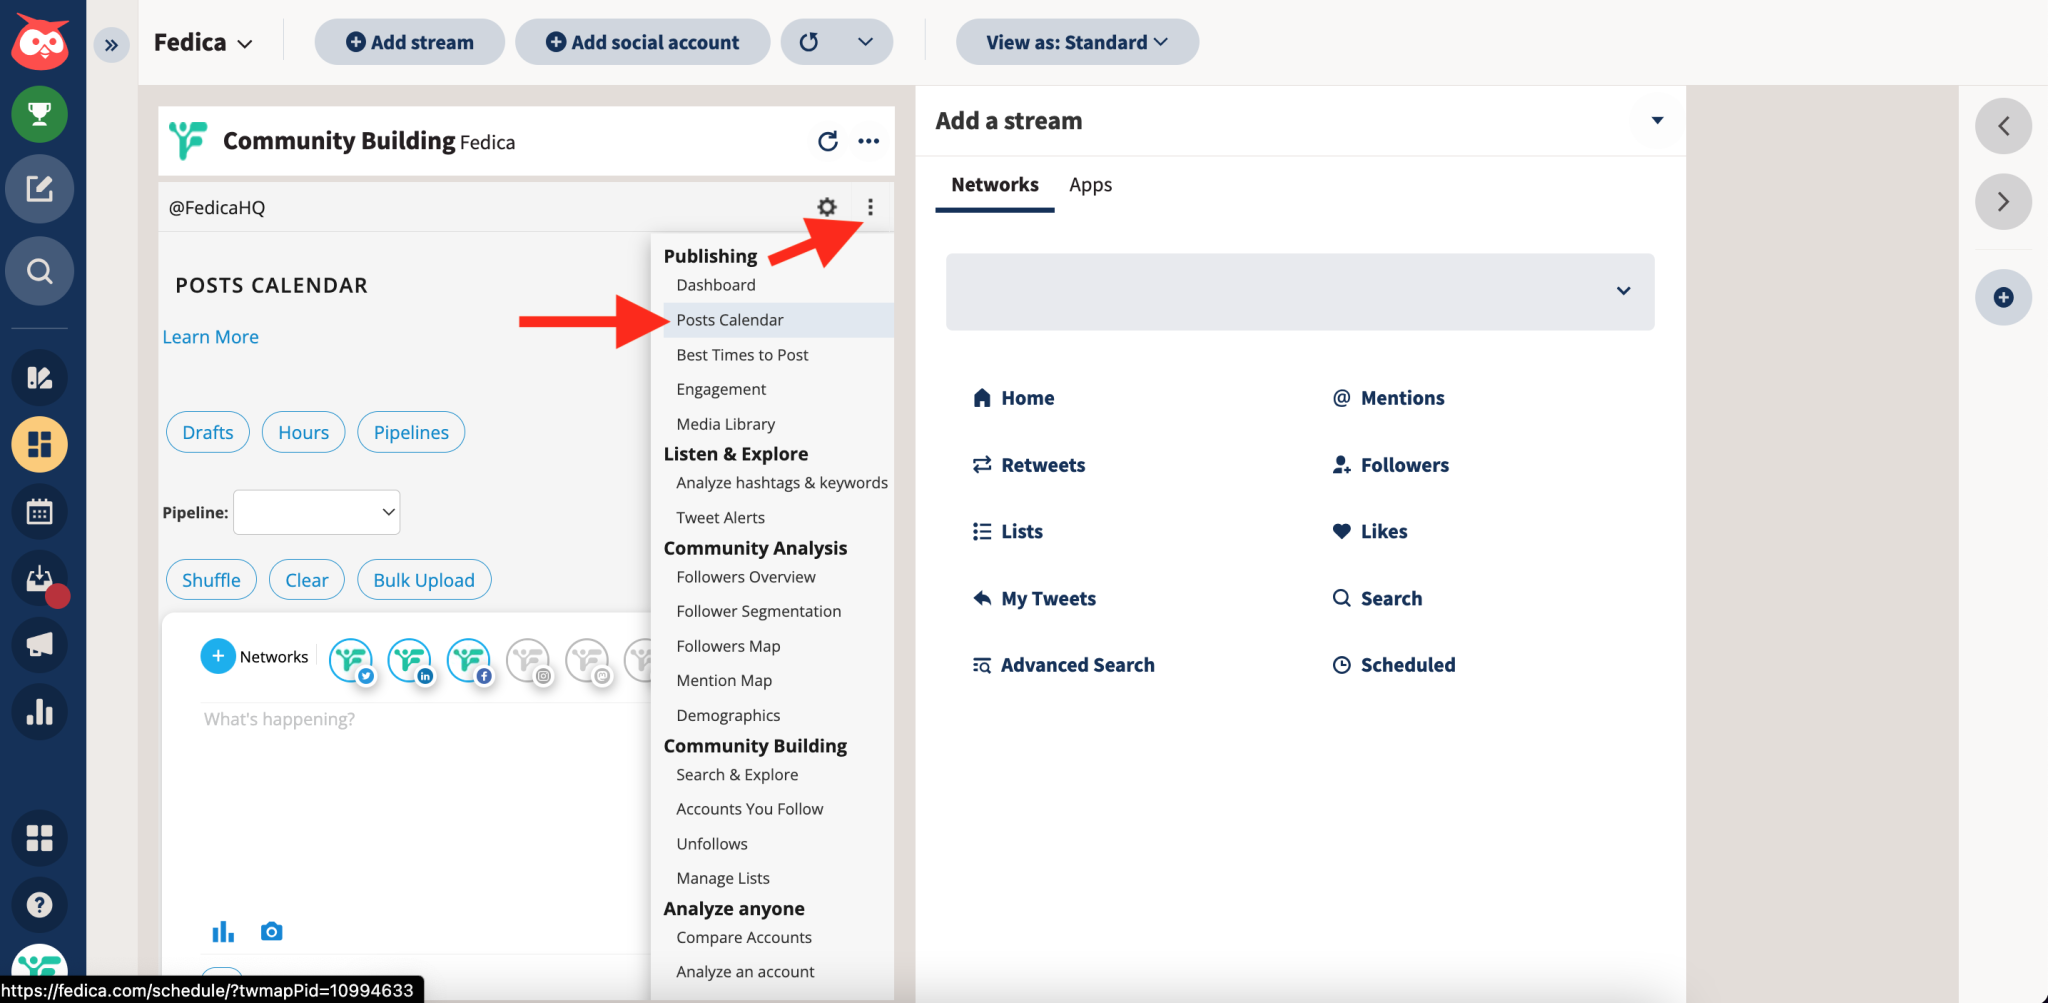Expand the Pipeline selection dropdown
This screenshot has height=1003, width=2048.
click(x=316, y=511)
